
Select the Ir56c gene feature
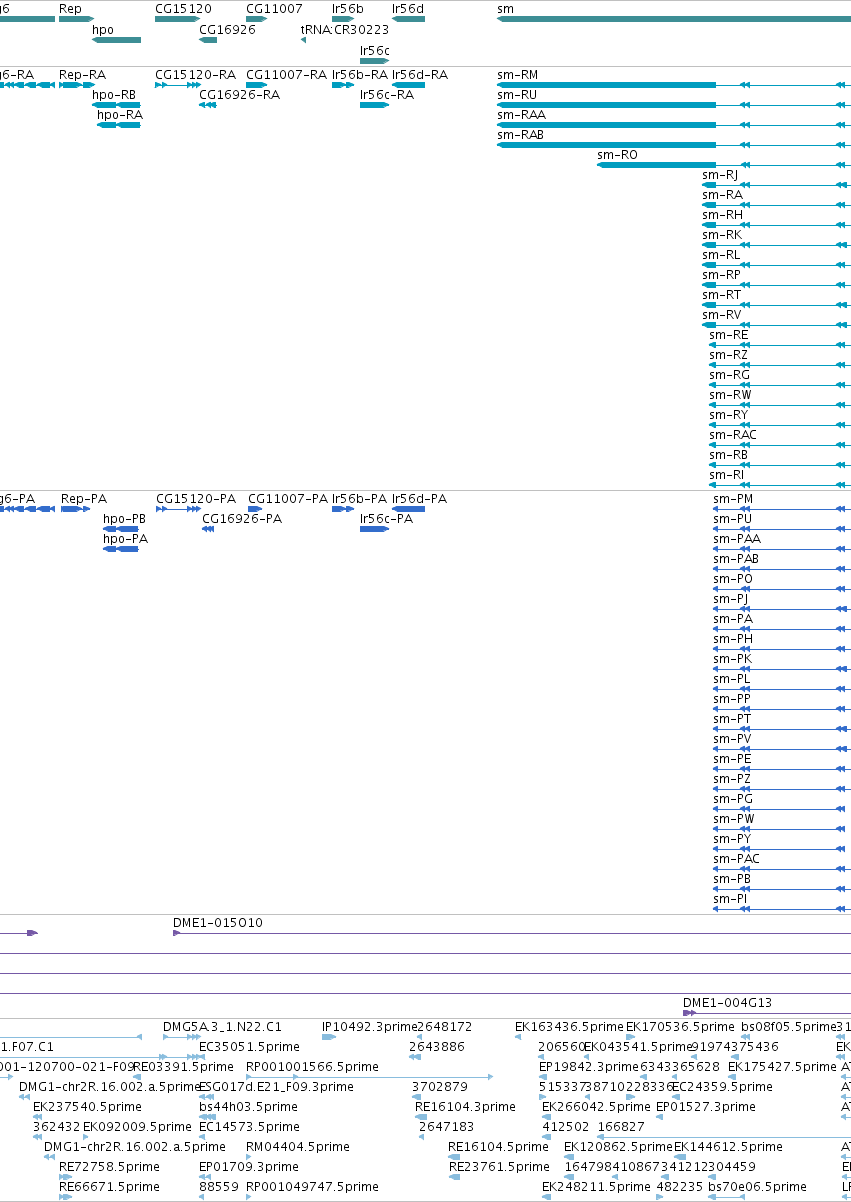pos(374,61)
